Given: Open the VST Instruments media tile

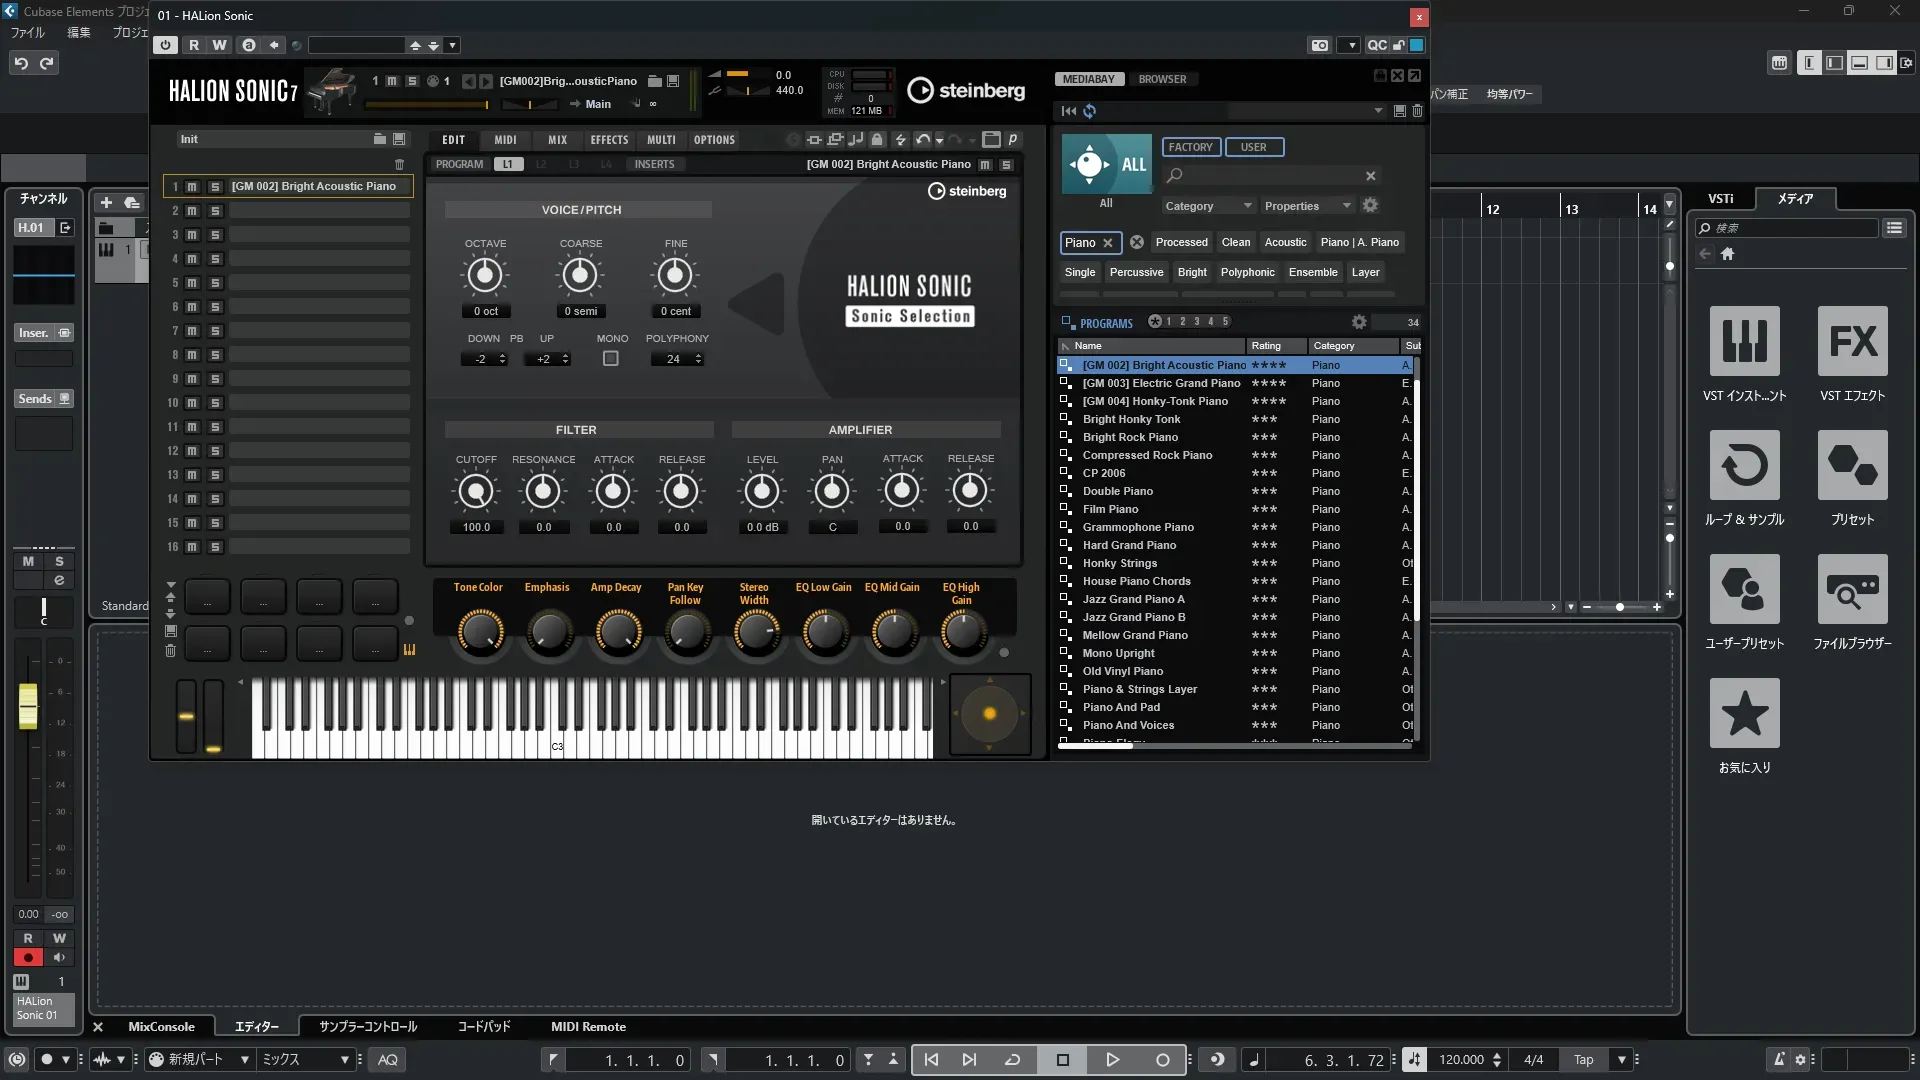Looking at the screenshot, I should point(1744,342).
